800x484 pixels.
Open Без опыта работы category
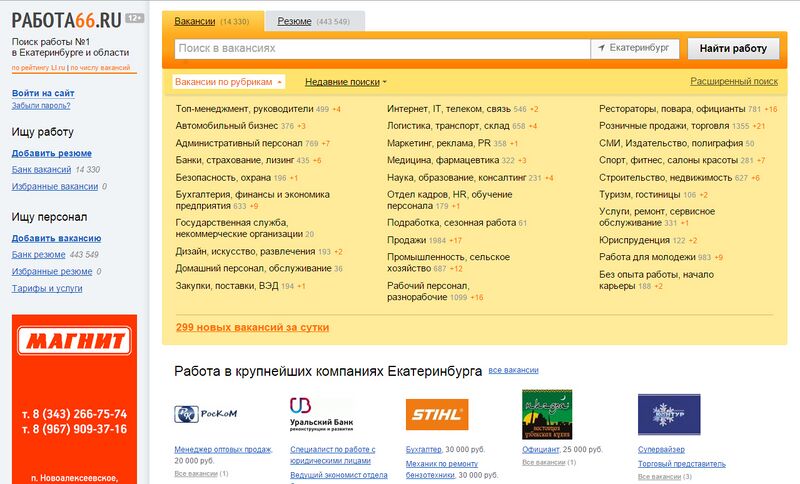click(656, 280)
